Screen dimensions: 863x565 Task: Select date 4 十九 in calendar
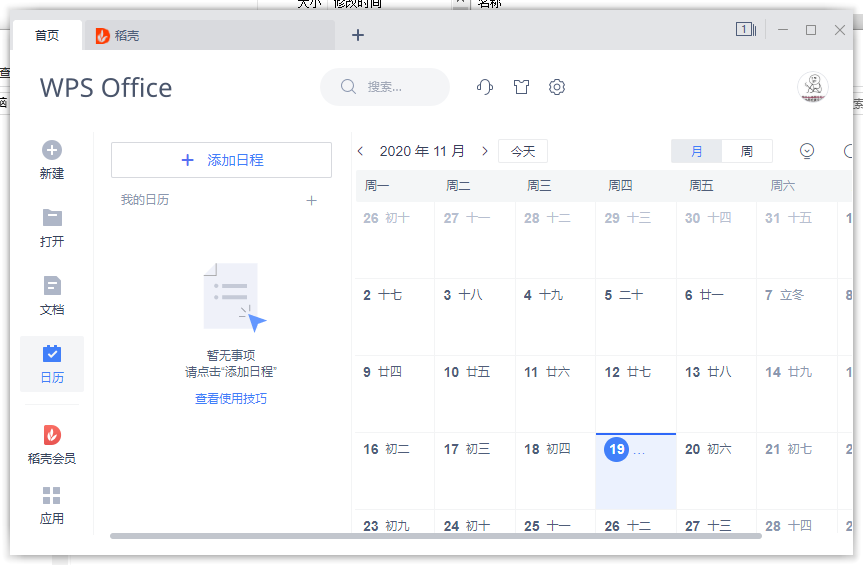pos(555,317)
